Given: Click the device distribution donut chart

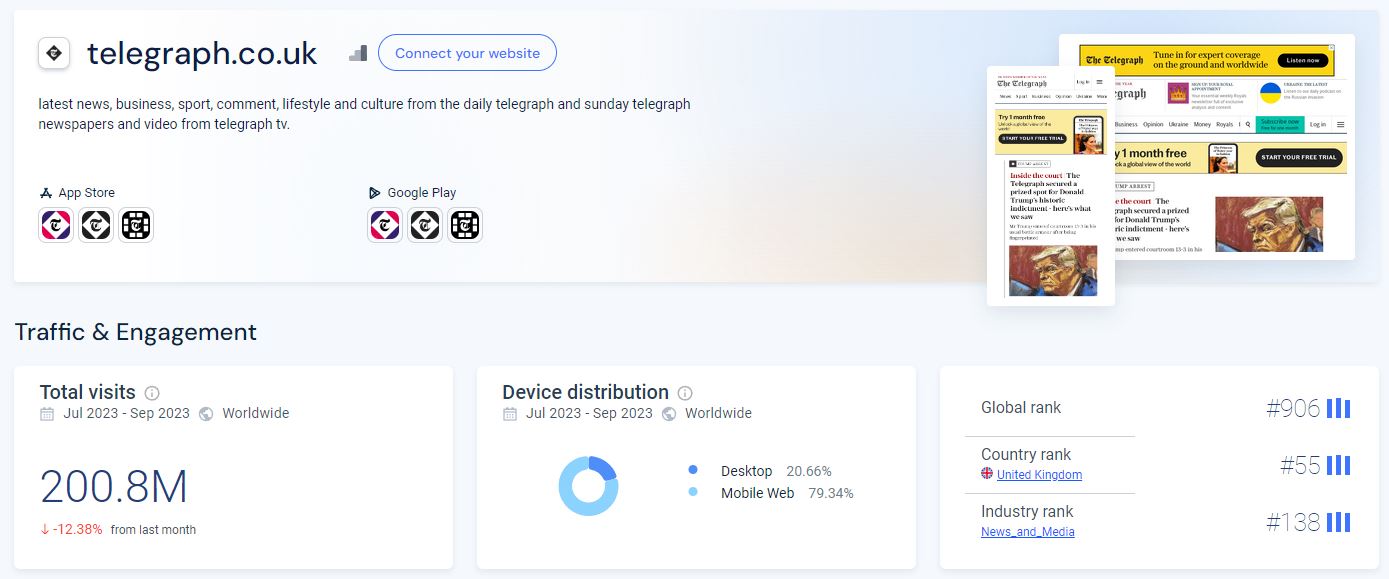Looking at the screenshot, I should coord(588,486).
